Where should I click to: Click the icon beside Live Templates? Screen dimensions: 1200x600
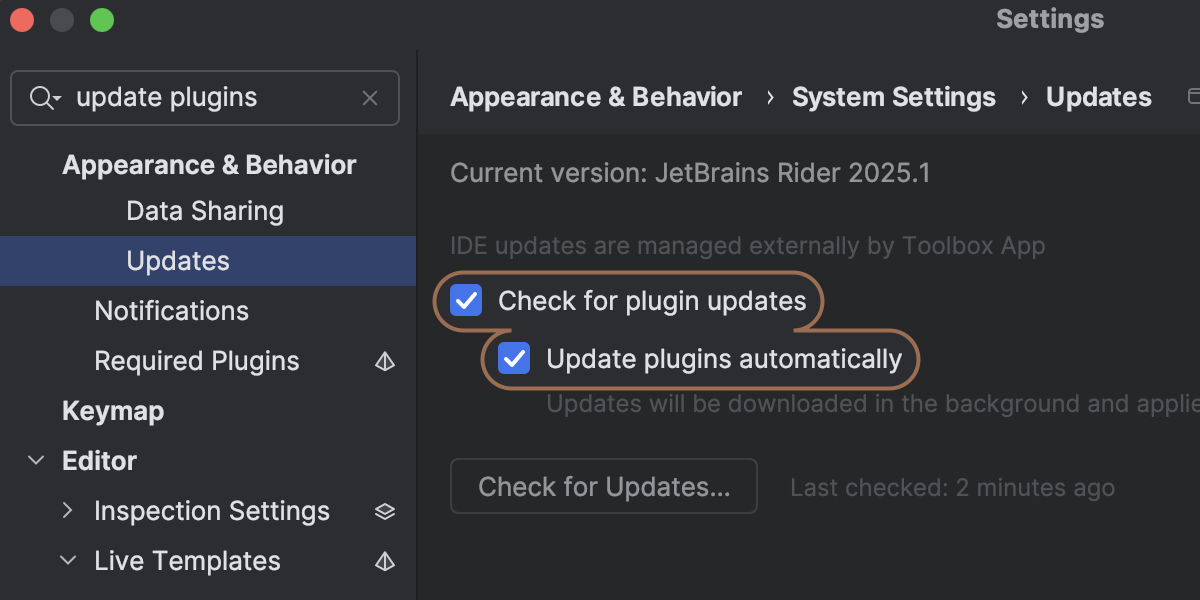[385, 562]
